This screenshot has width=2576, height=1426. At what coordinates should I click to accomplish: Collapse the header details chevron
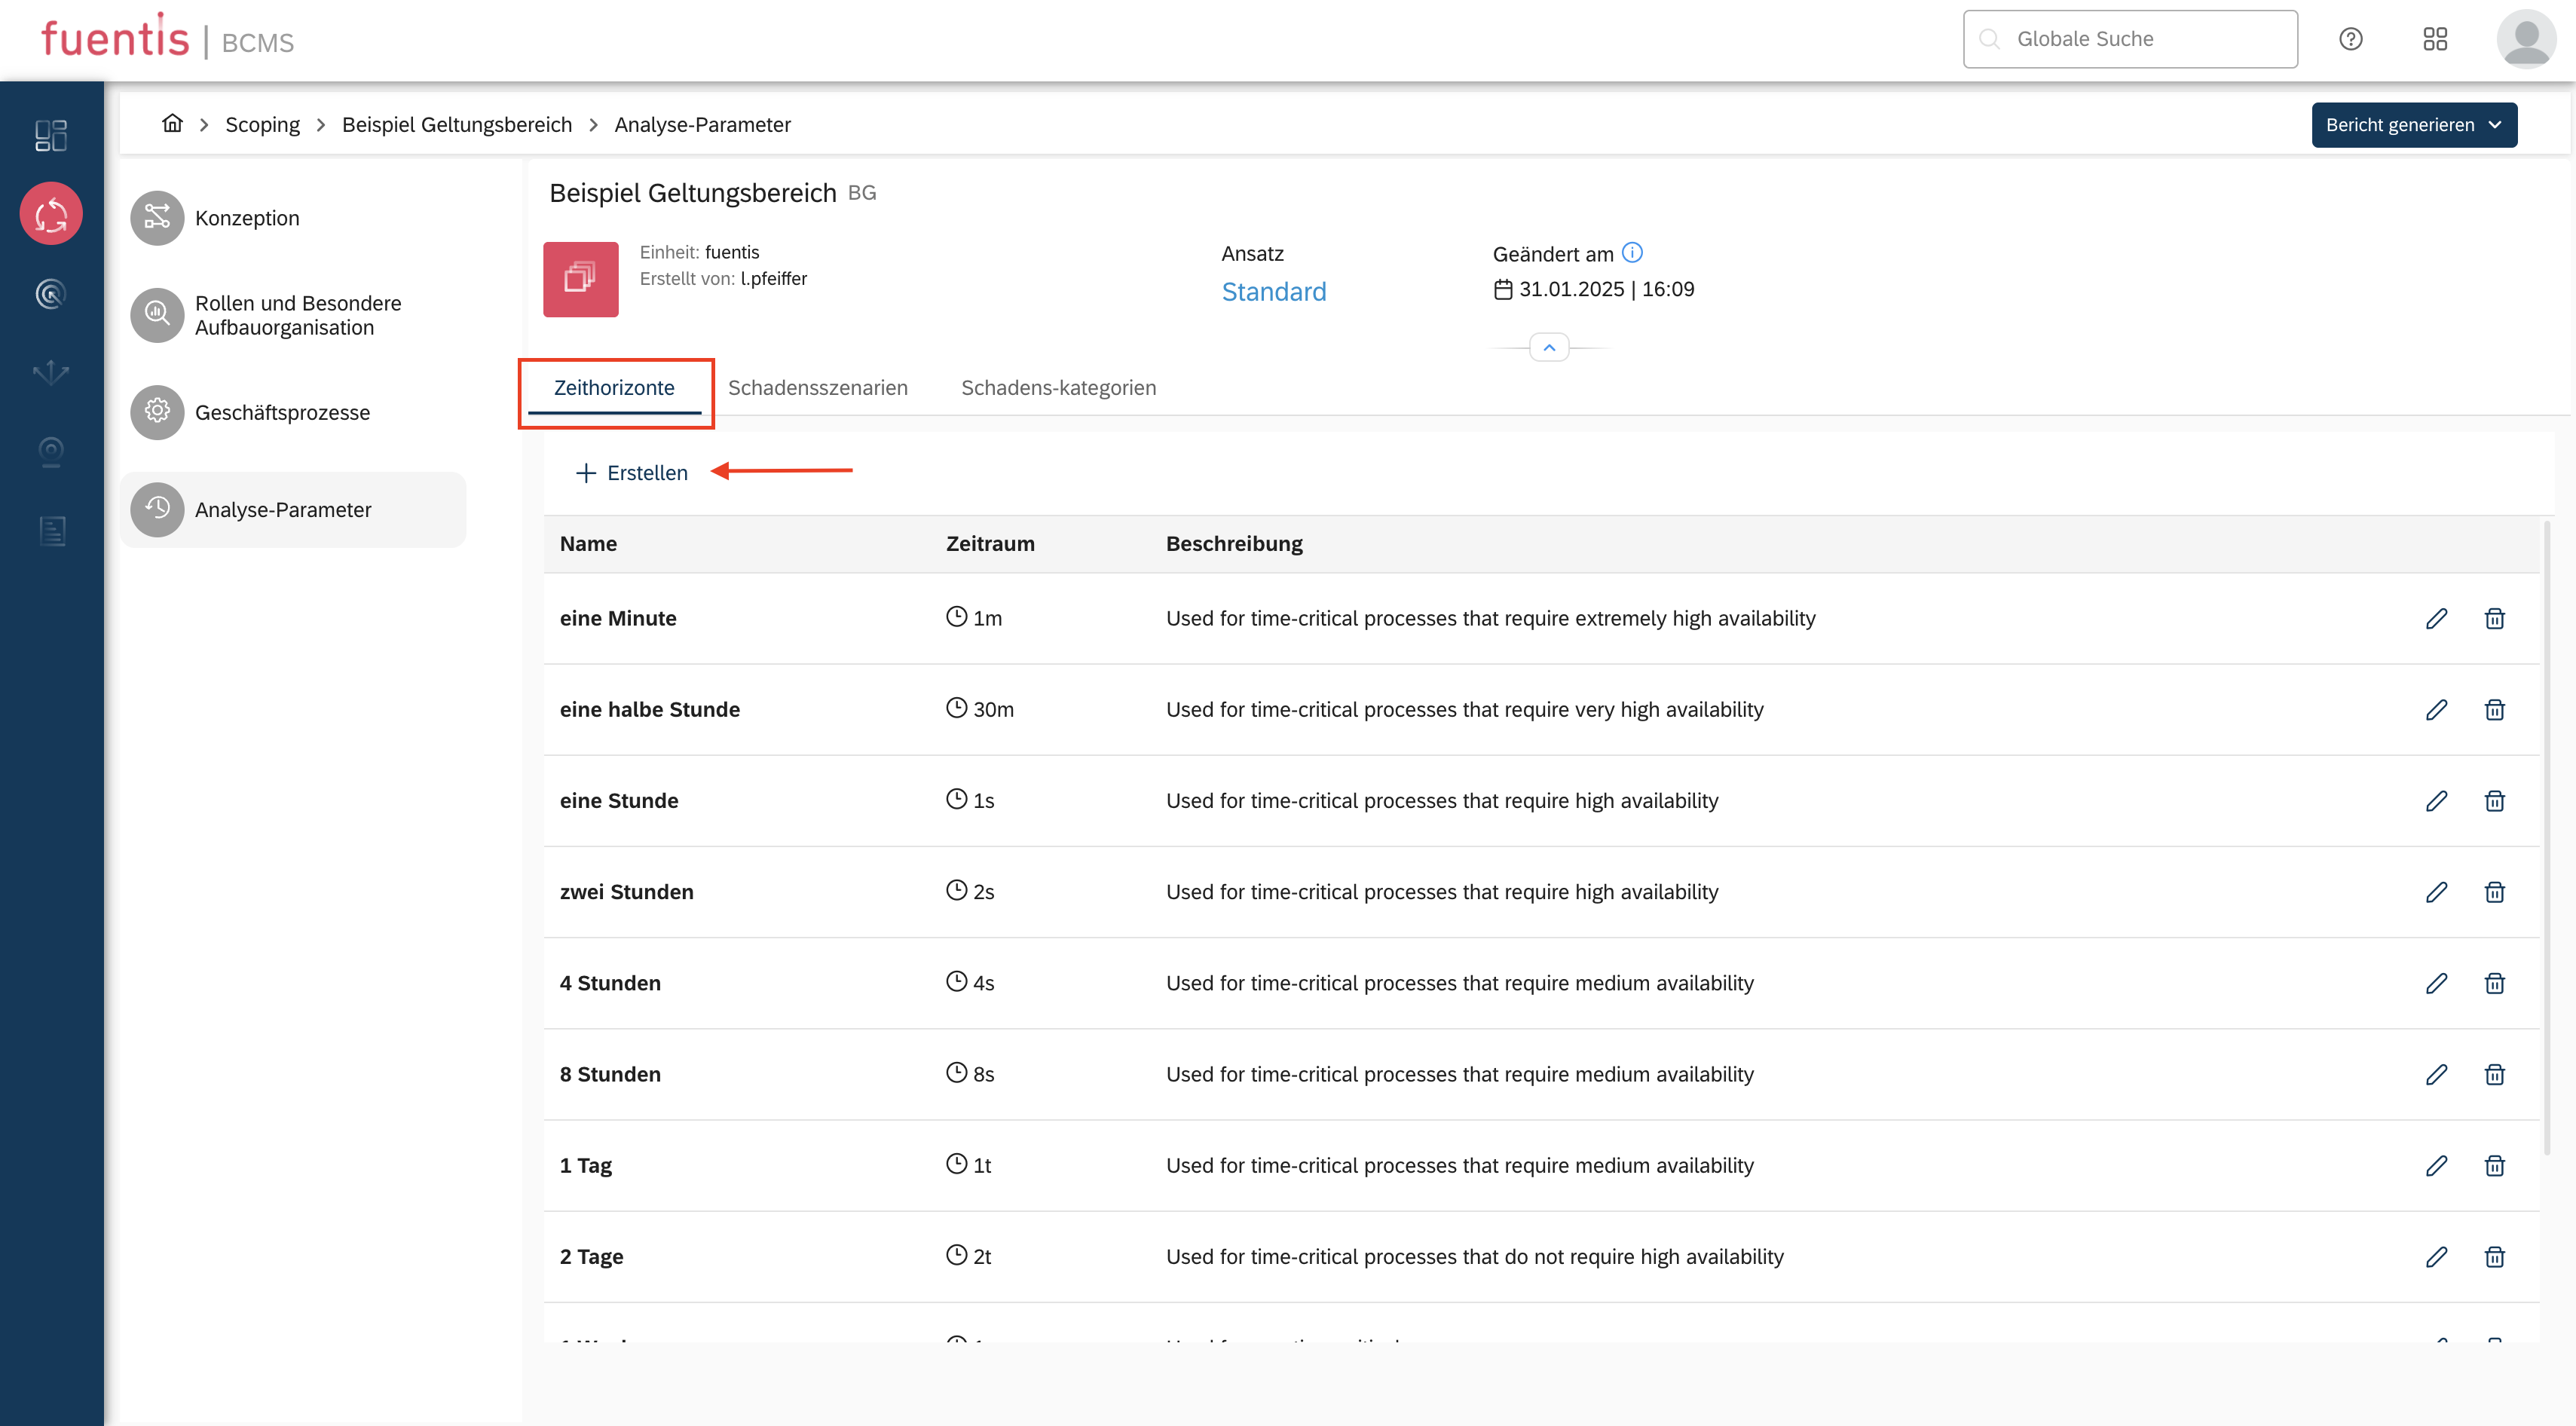click(1549, 348)
